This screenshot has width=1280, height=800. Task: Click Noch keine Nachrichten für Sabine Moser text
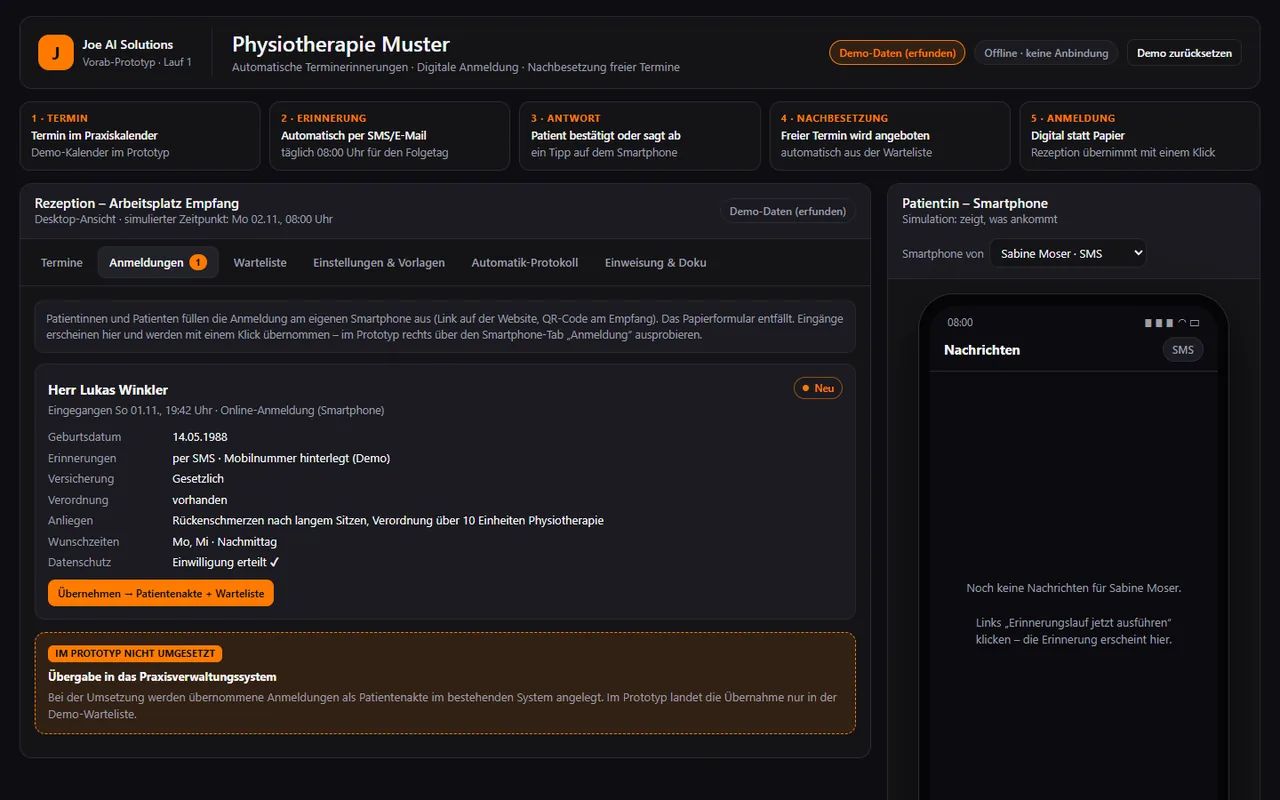click(x=1074, y=588)
